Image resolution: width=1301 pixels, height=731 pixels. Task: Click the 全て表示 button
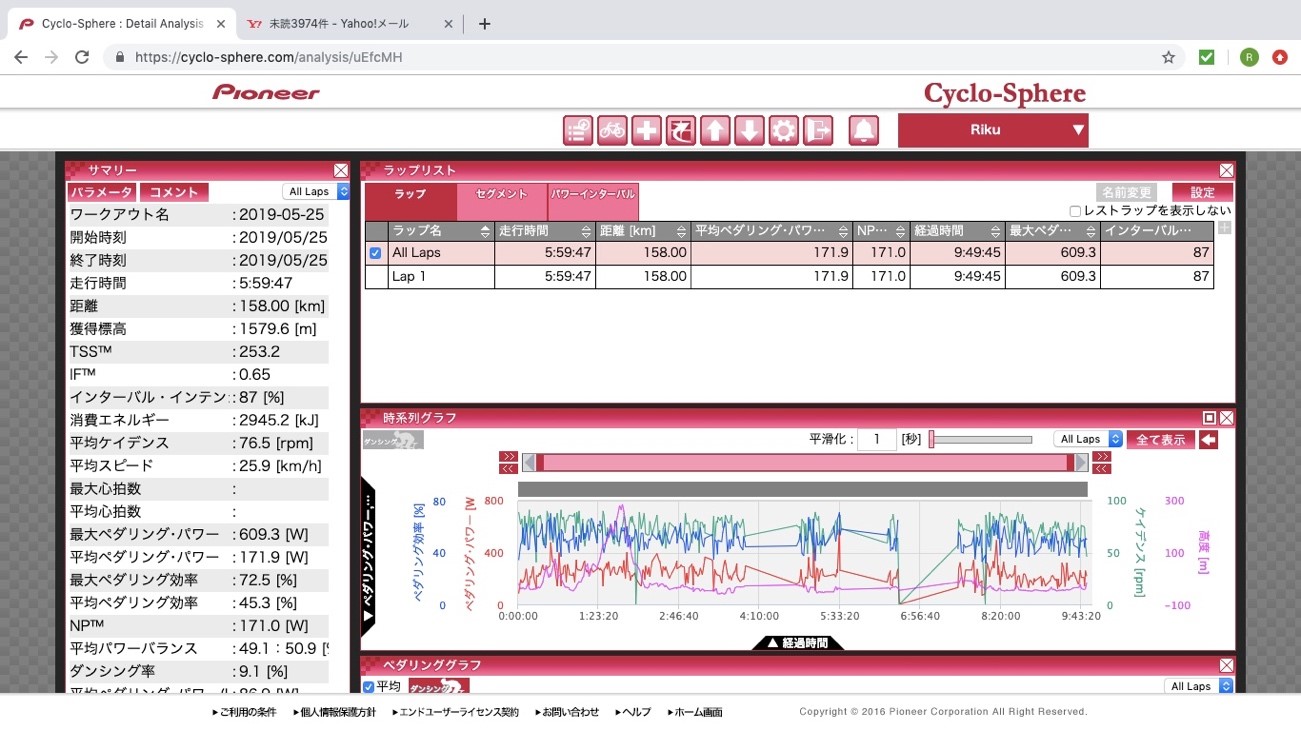coord(1160,439)
